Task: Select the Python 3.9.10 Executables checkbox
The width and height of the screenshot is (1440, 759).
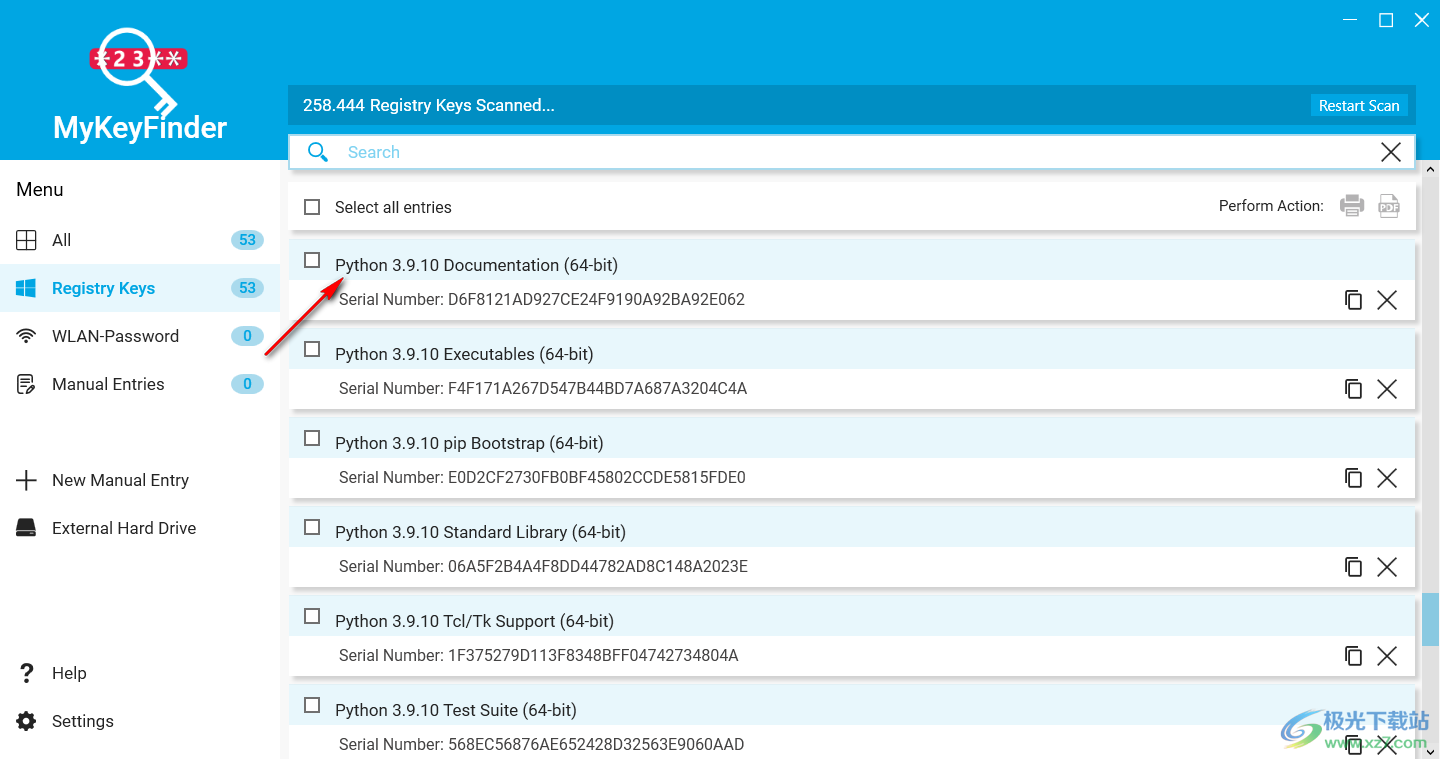Action: [312, 349]
